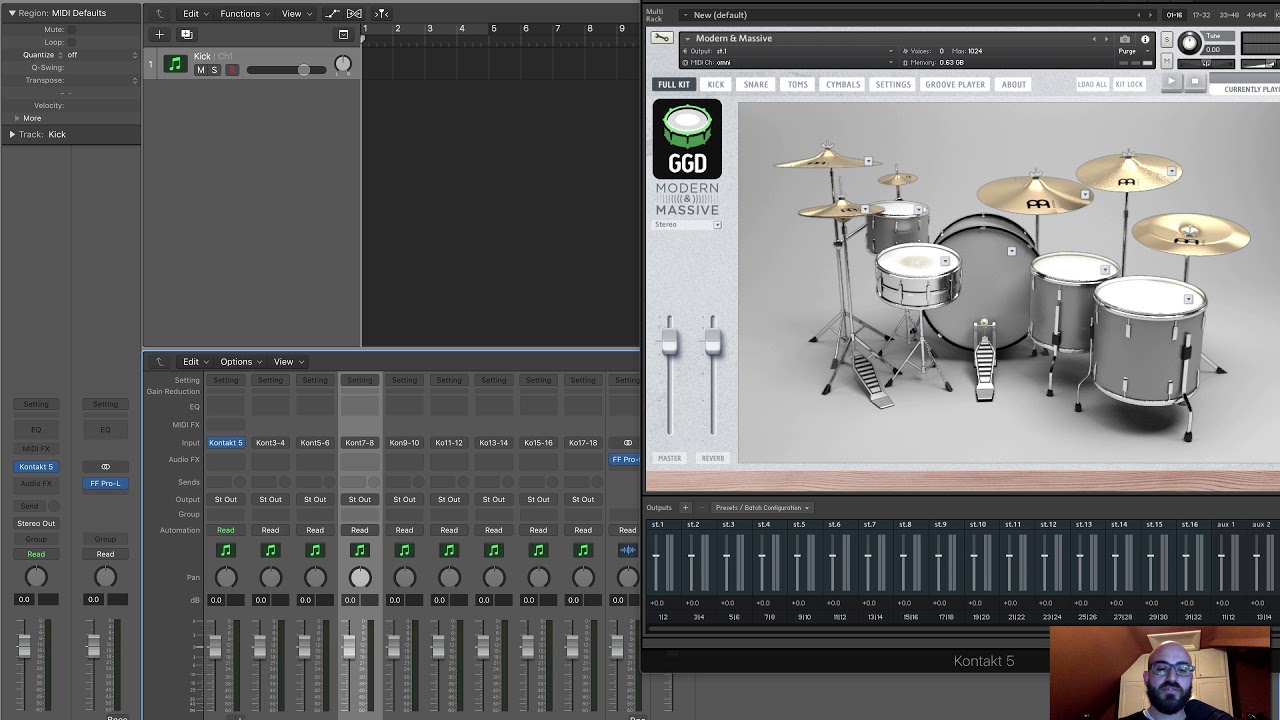Click the add track plus button
The image size is (1280, 720).
tap(159, 34)
